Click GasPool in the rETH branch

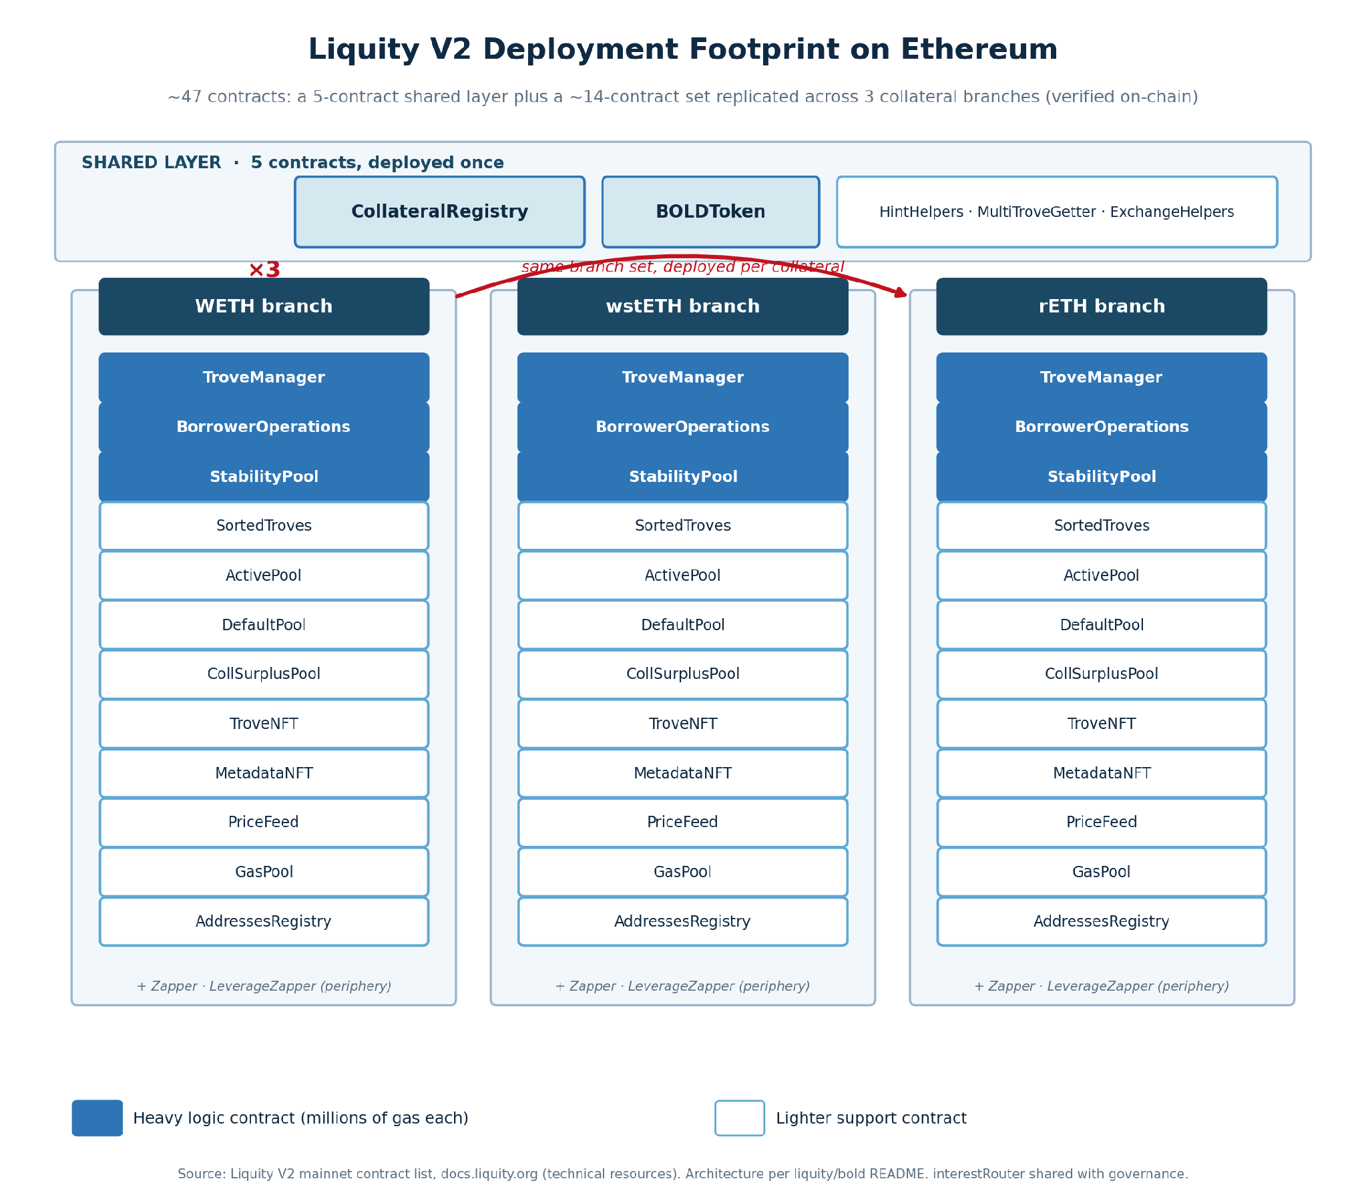coord(1101,872)
